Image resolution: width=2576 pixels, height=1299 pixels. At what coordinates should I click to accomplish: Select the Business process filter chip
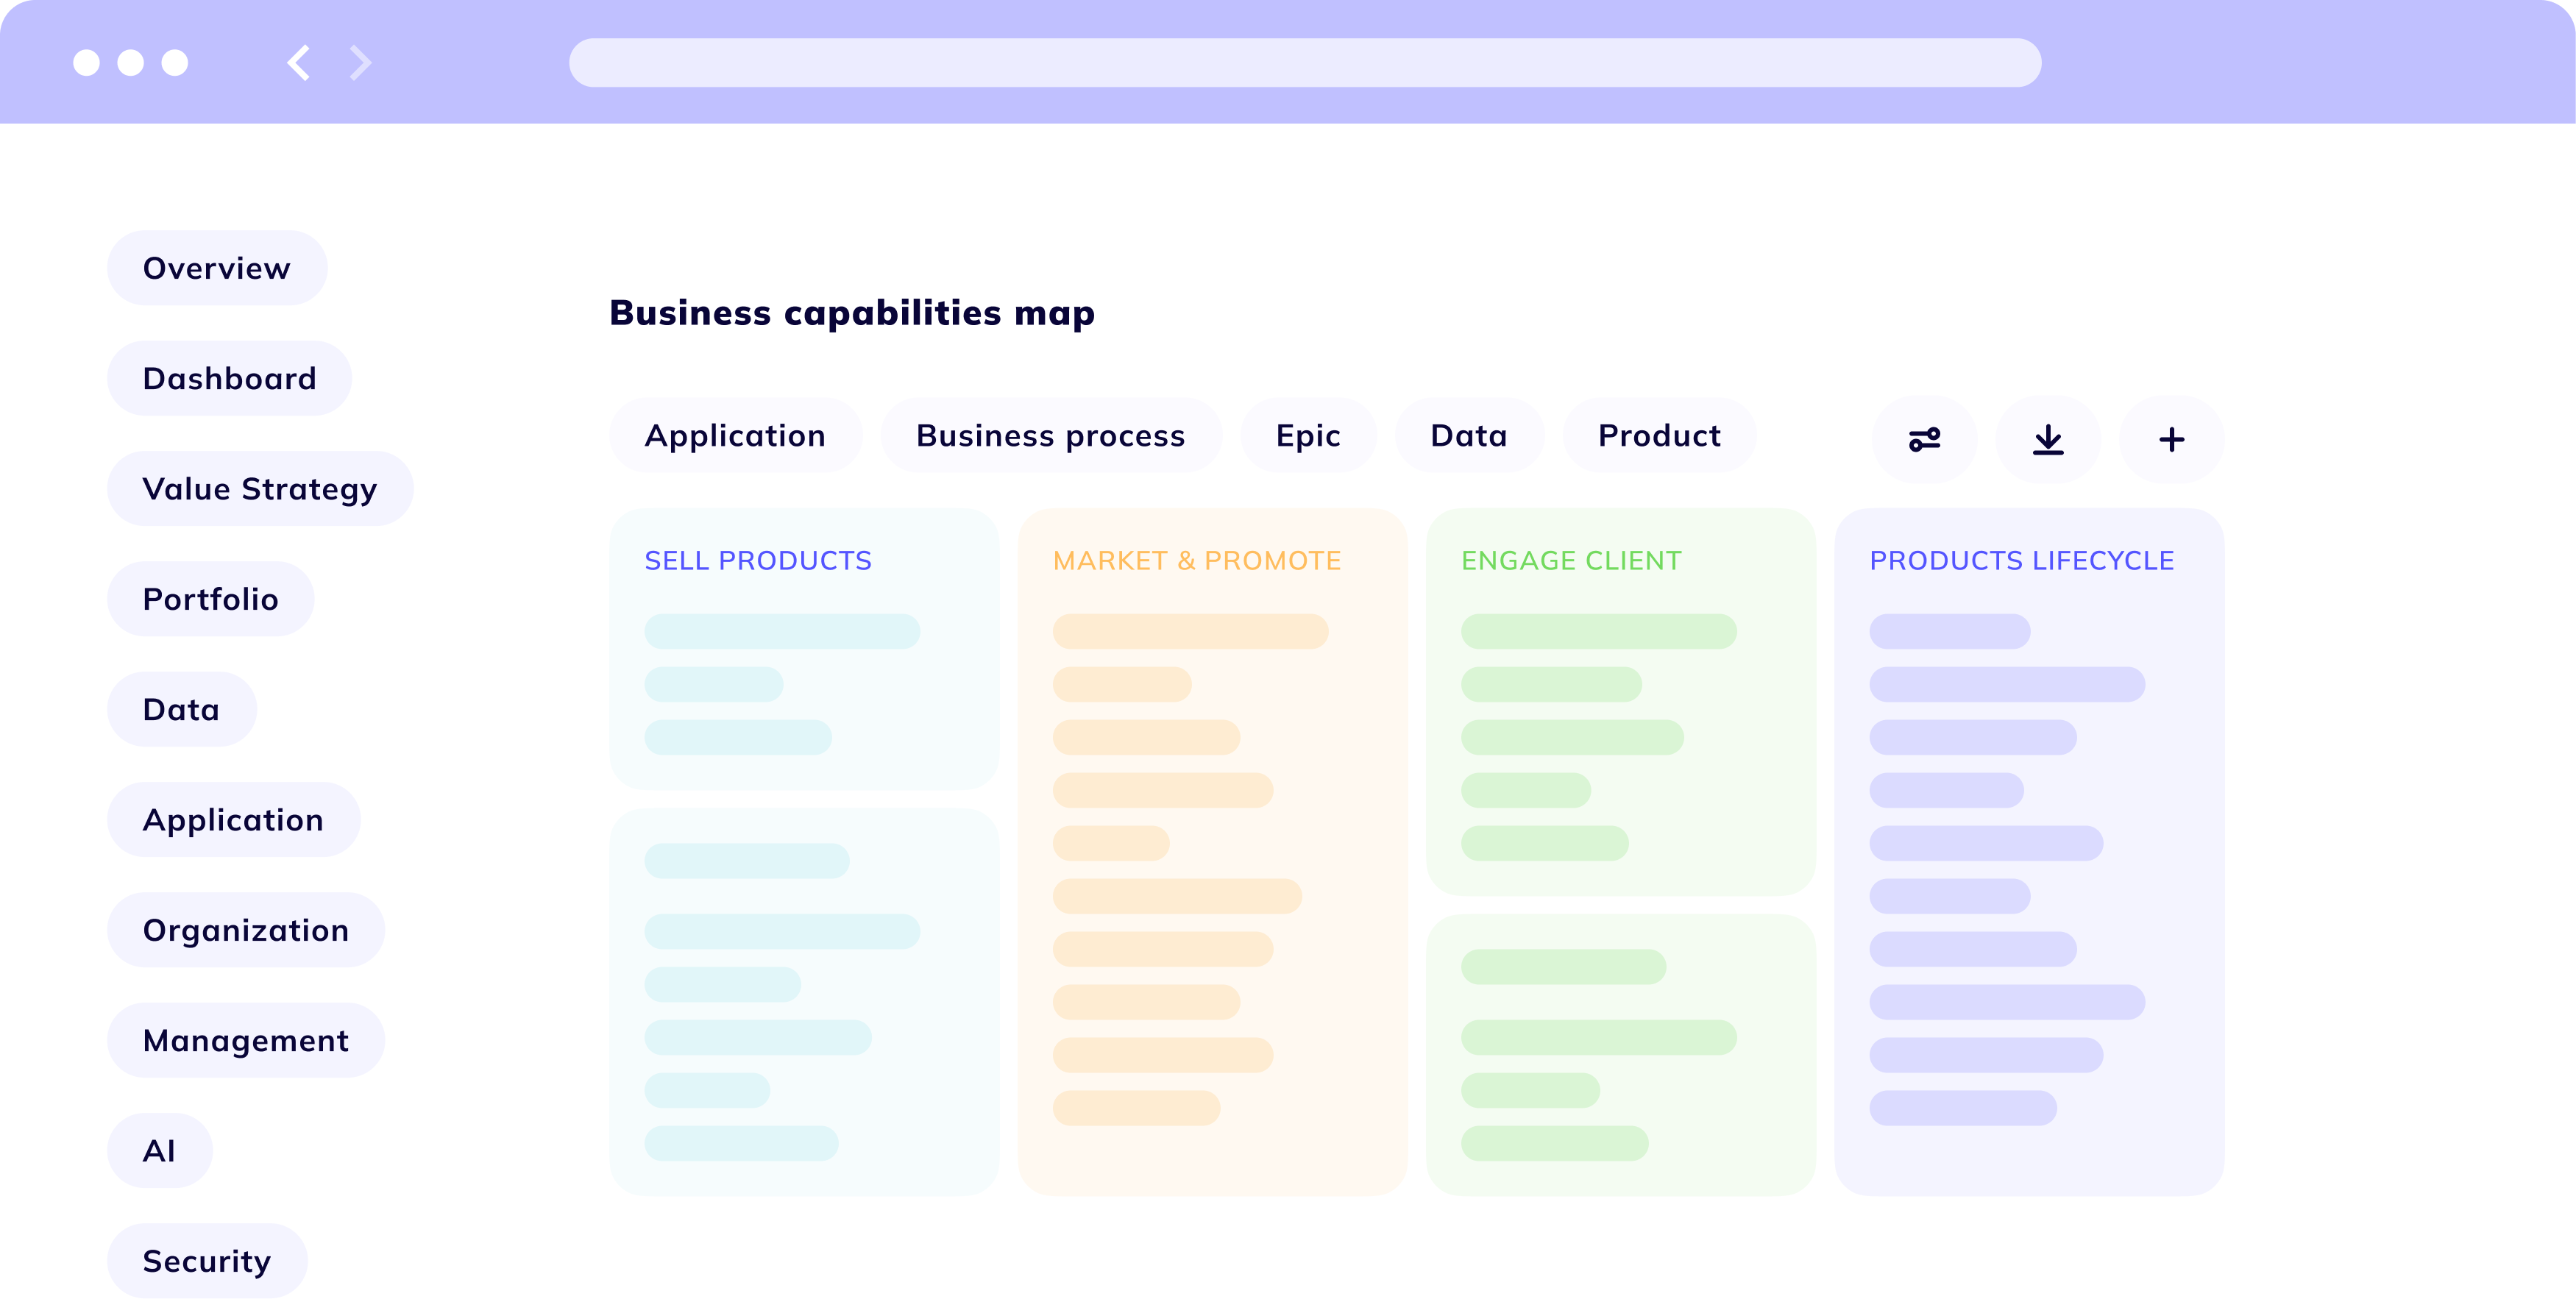click(1050, 435)
